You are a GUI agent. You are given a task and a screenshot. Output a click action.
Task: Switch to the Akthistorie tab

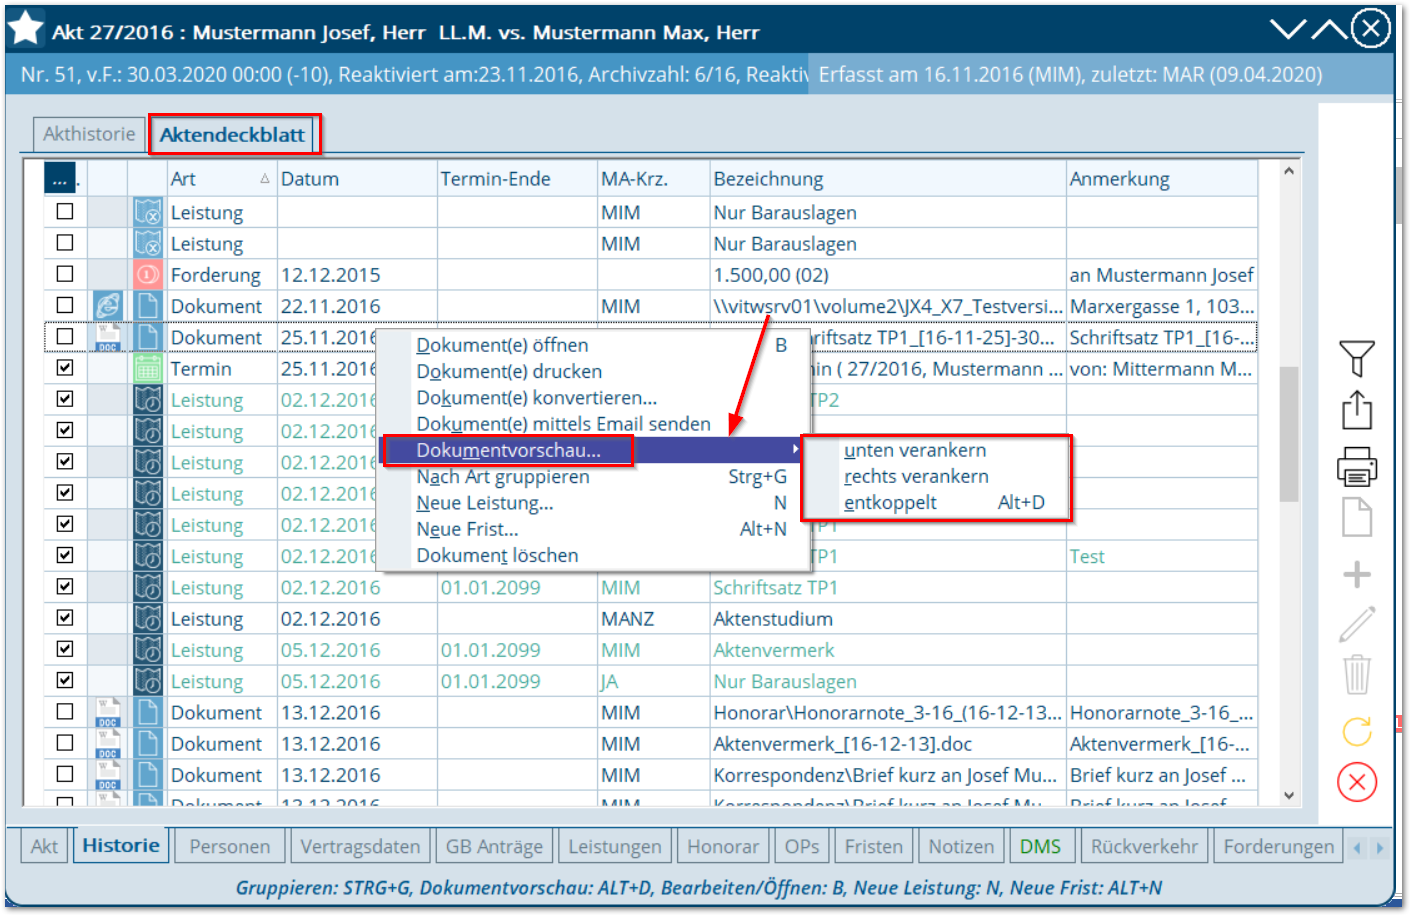click(x=89, y=134)
